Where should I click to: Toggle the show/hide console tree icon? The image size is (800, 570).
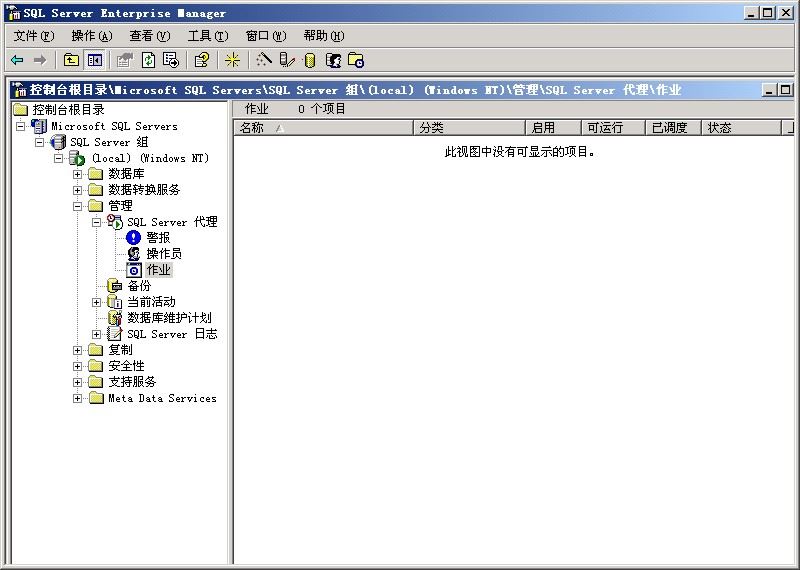95,60
